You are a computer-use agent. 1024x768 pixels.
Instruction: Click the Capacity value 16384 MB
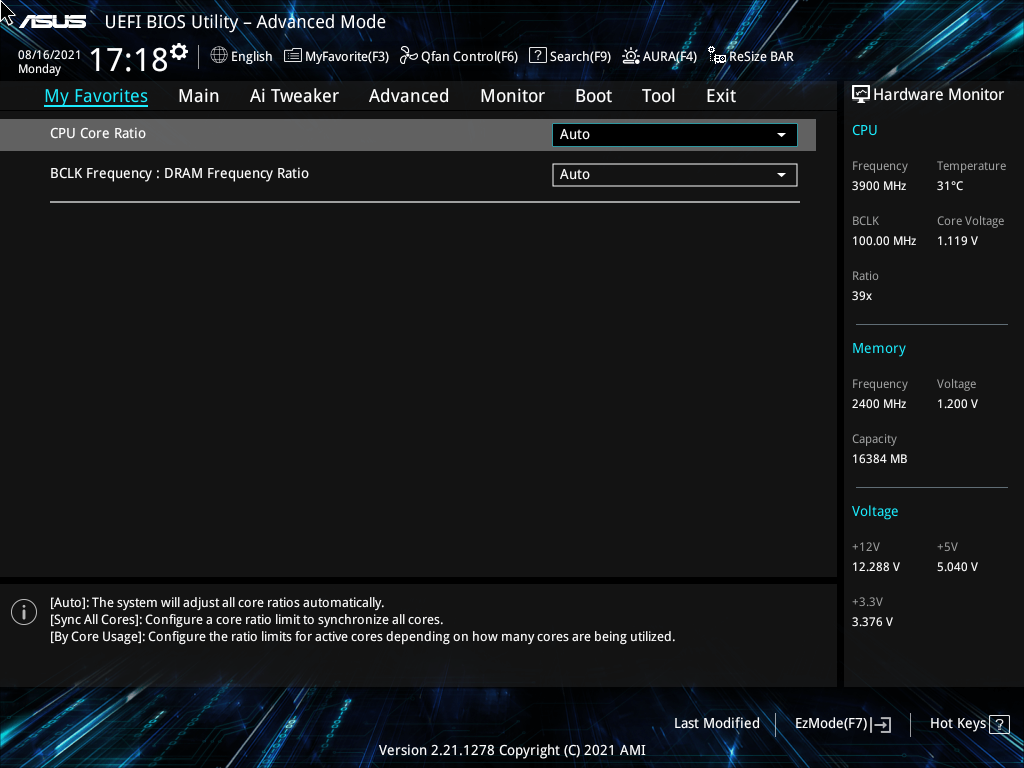click(x=880, y=458)
